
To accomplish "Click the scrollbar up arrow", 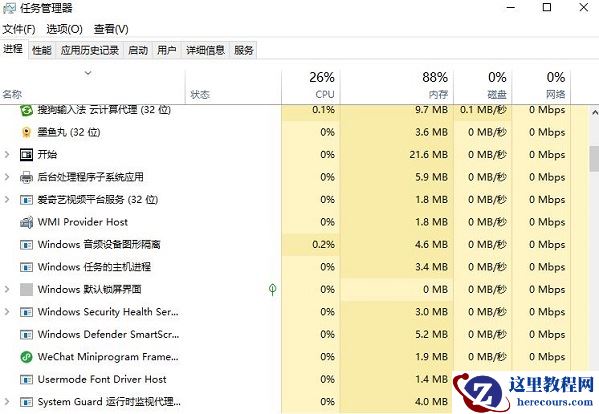I will click(x=594, y=112).
